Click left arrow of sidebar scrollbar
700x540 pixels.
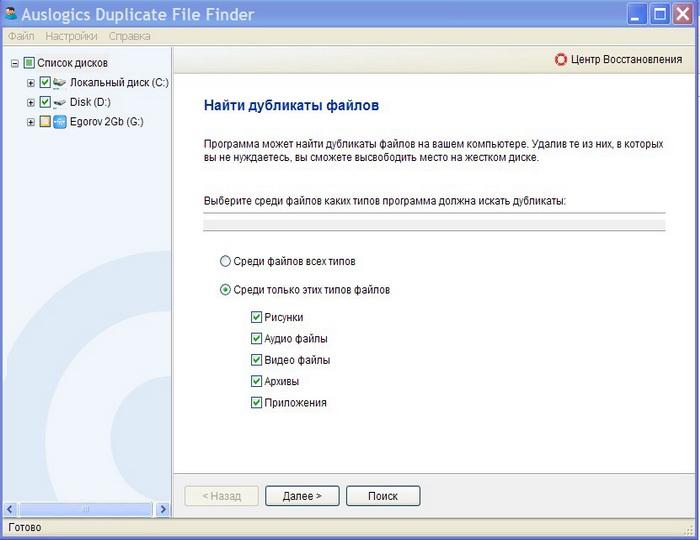(10, 509)
